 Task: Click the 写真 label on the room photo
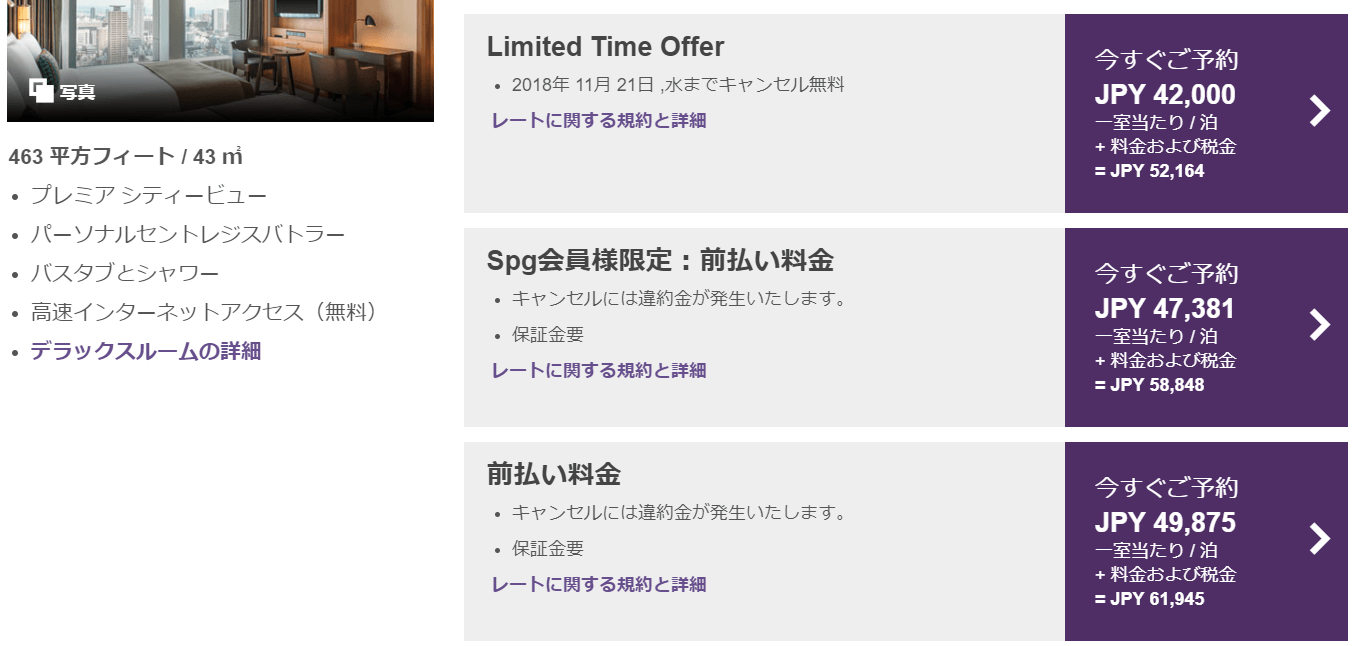[77, 92]
